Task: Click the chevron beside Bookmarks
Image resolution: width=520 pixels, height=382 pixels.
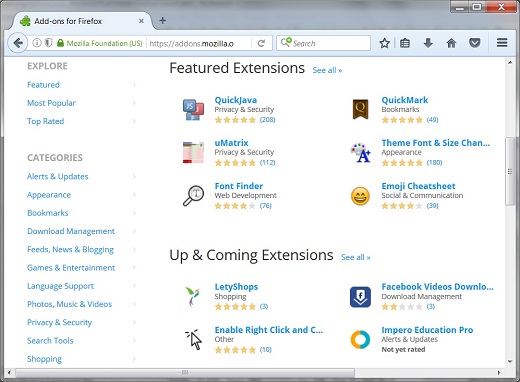Action: (x=134, y=213)
